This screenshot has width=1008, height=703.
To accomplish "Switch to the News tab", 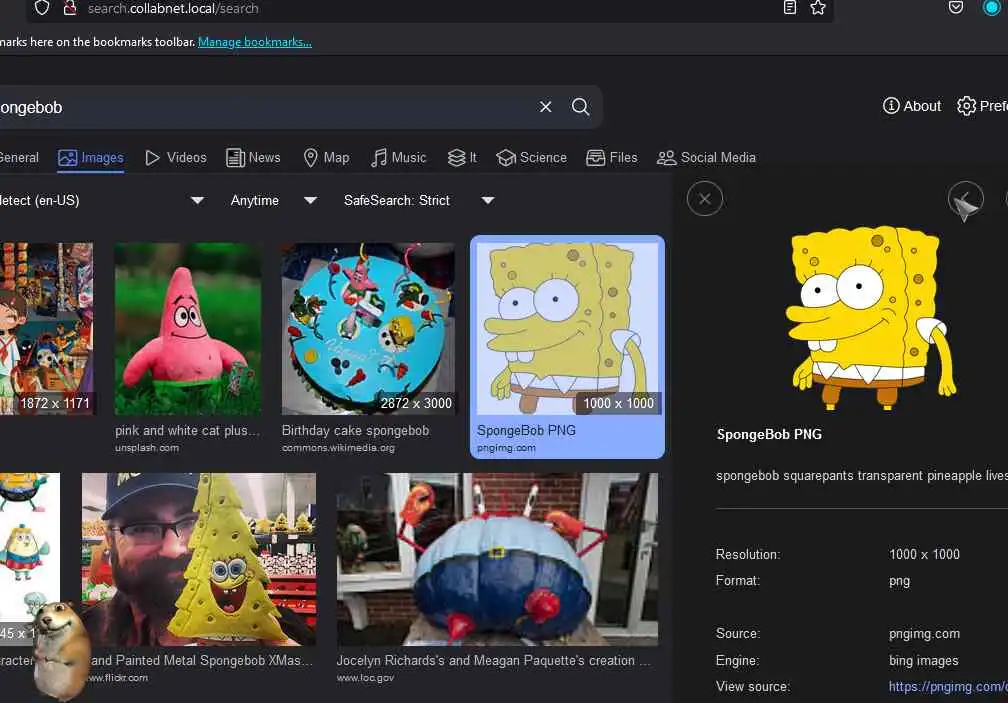I will [253, 157].
